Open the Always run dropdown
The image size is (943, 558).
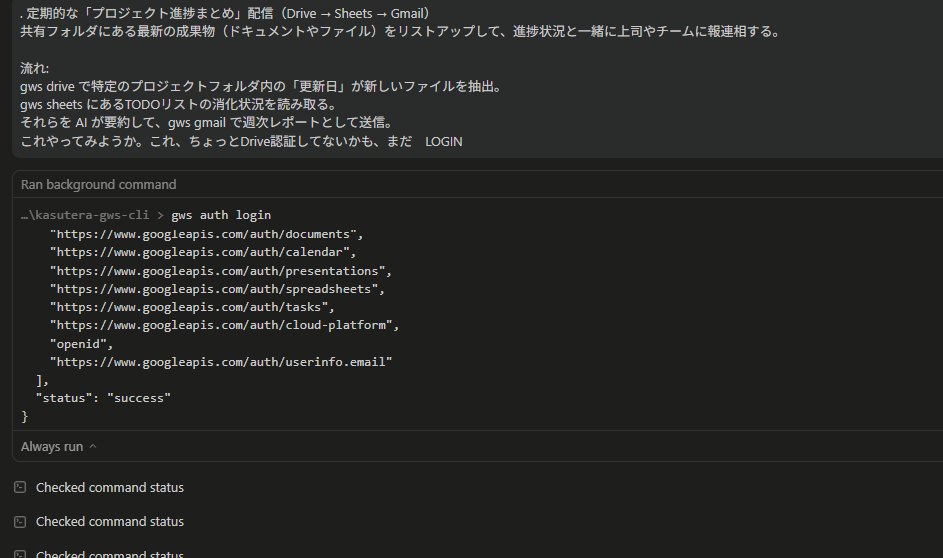click(x=59, y=447)
